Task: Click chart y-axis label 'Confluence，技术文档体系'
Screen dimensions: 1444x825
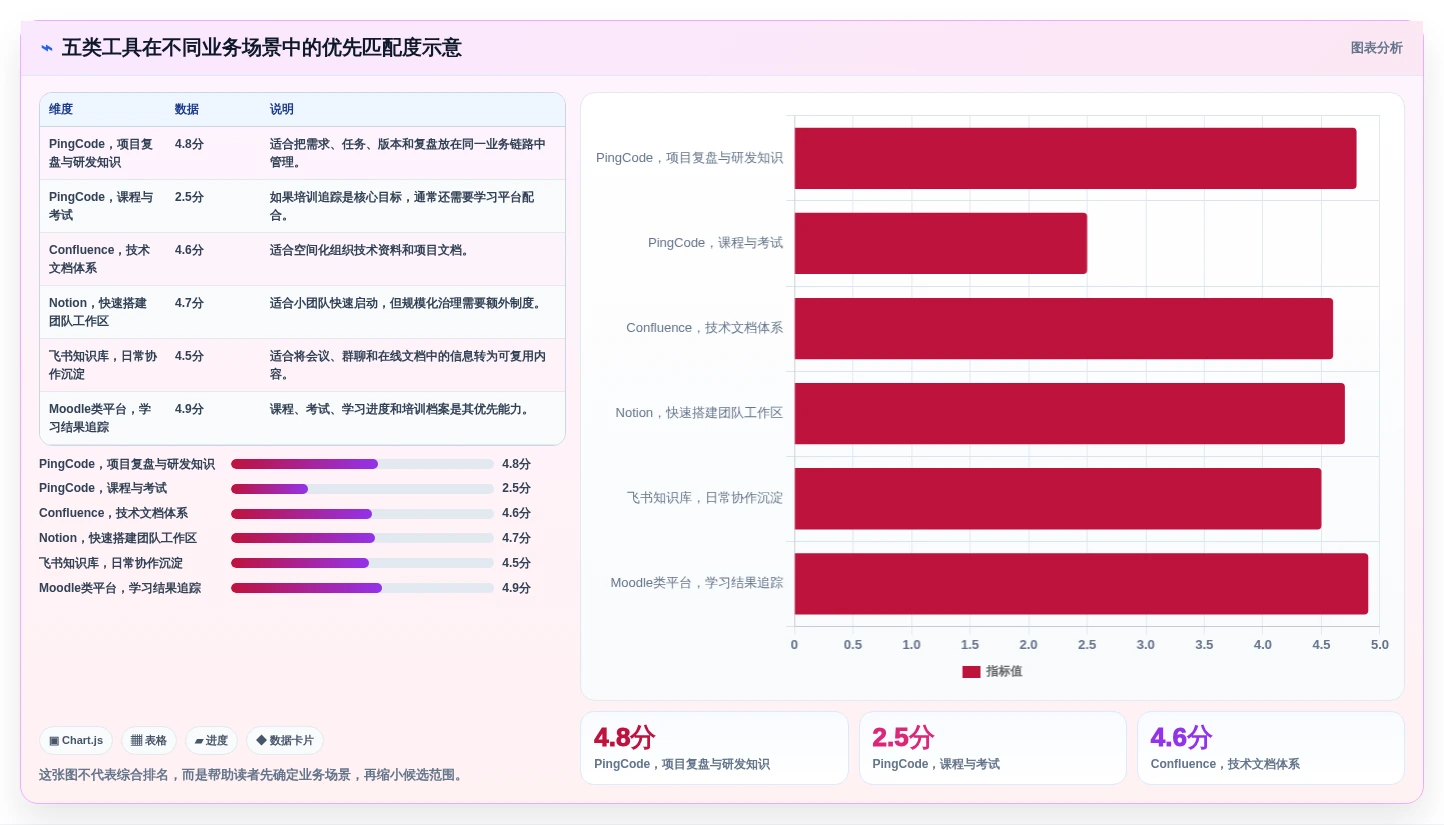Action: coord(705,328)
